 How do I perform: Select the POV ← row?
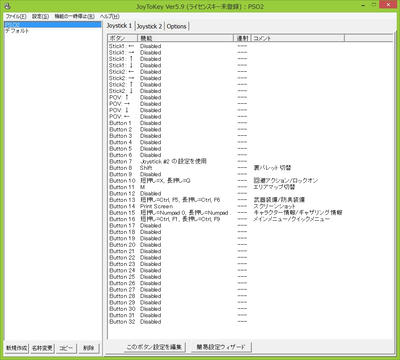250,117
